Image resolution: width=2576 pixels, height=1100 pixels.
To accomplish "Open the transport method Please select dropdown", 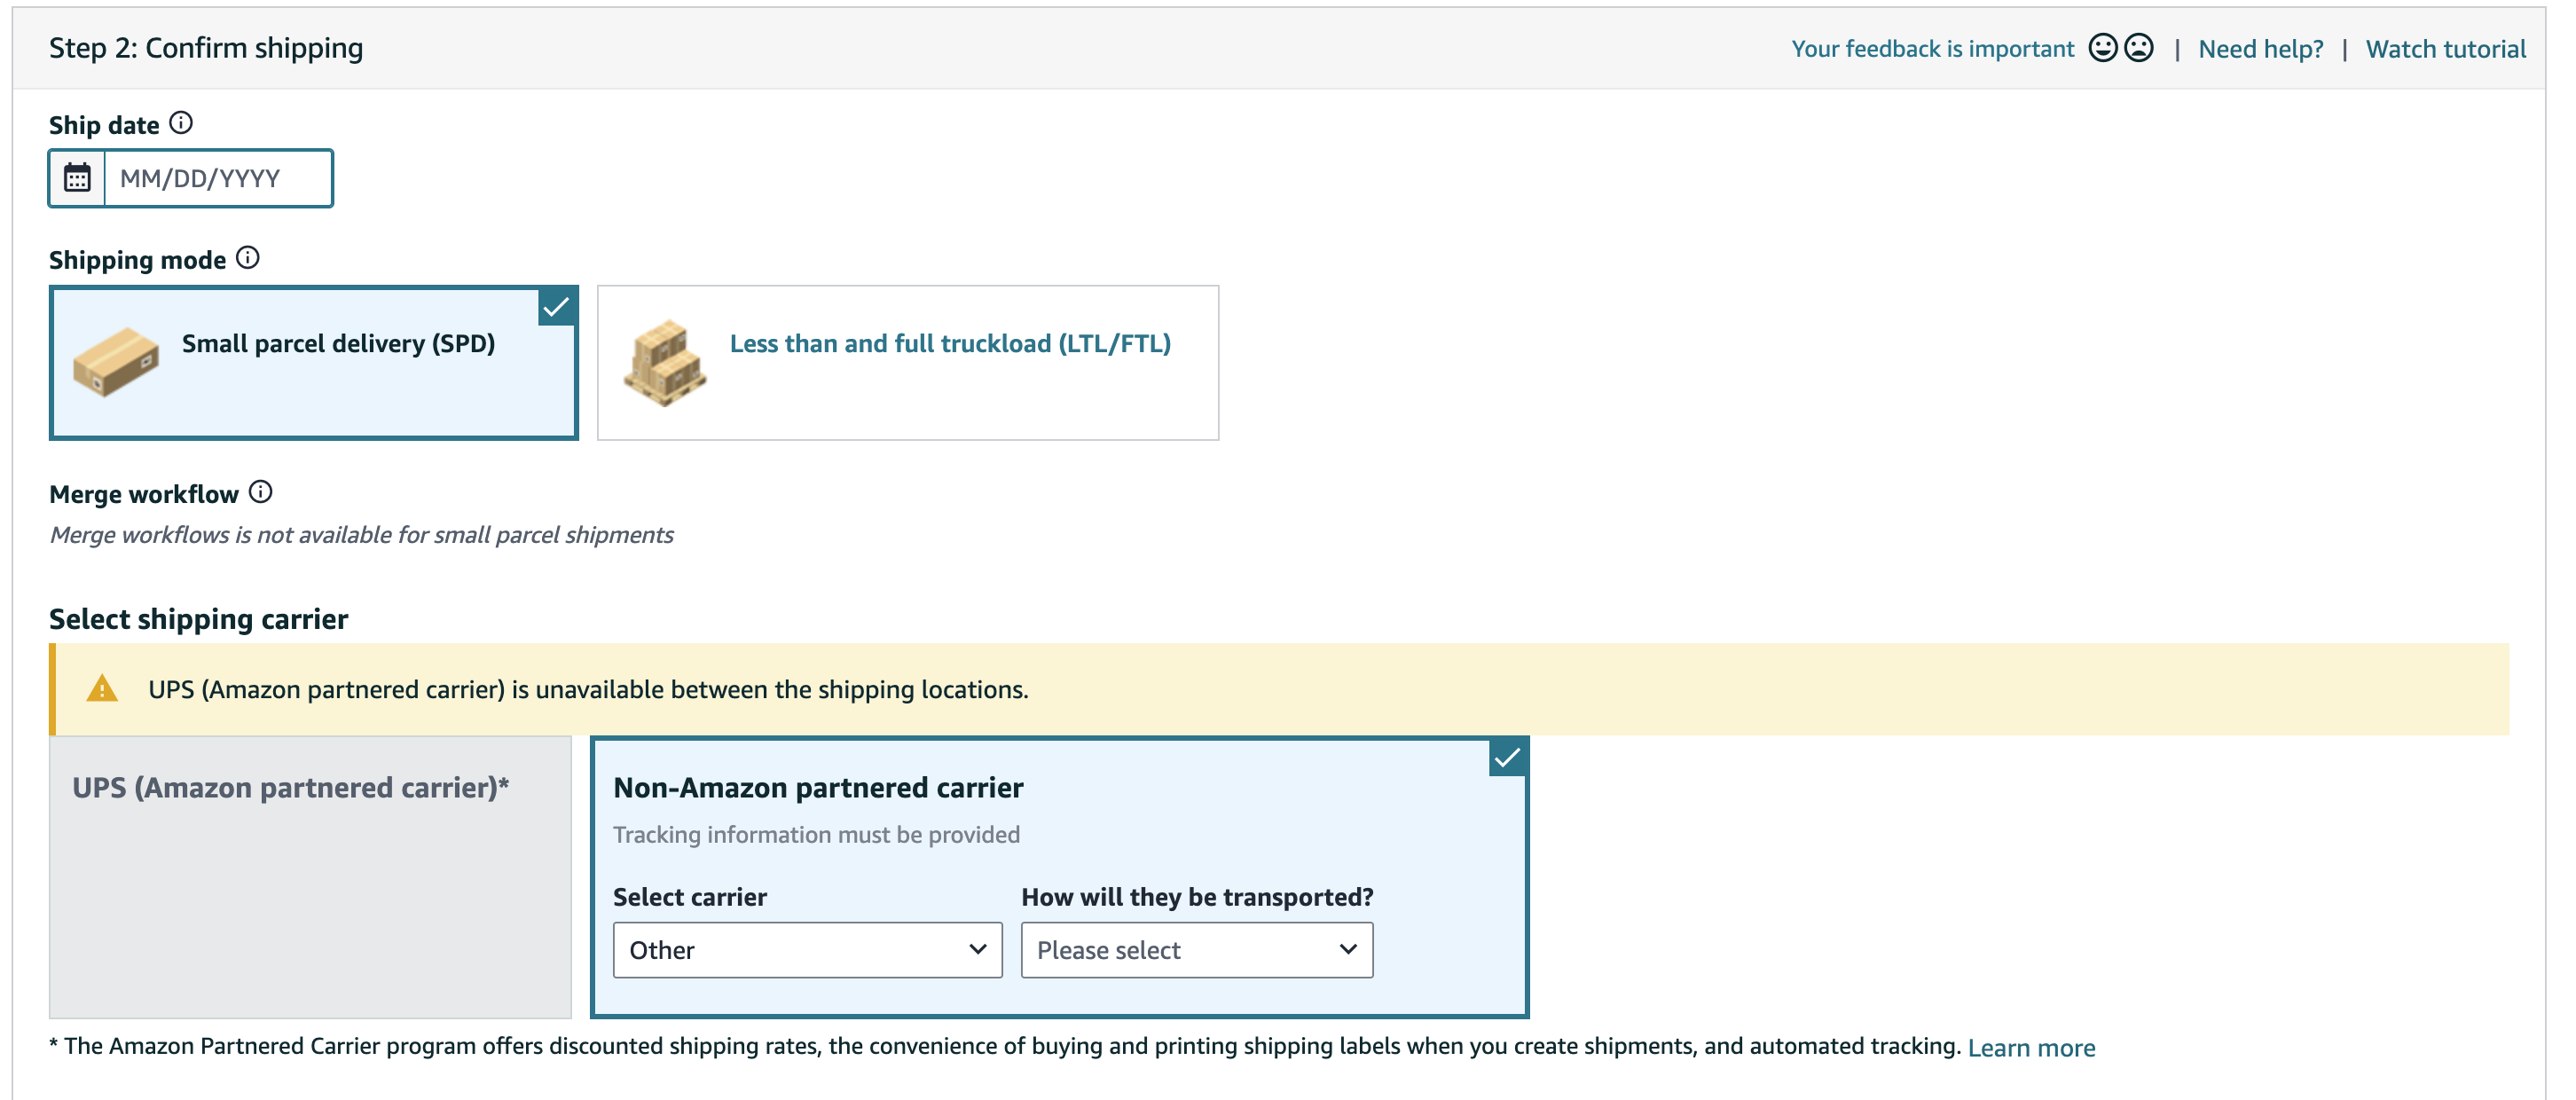I will tap(1197, 950).
